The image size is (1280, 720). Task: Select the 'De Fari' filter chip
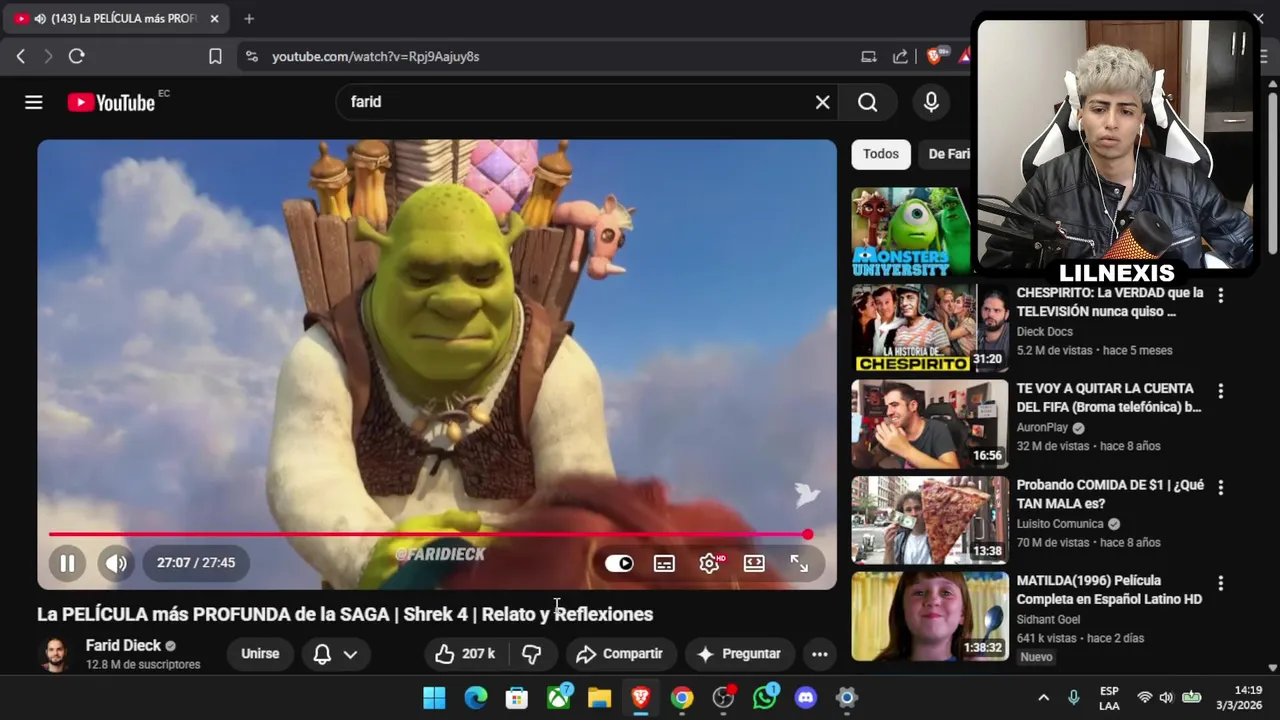tap(946, 154)
